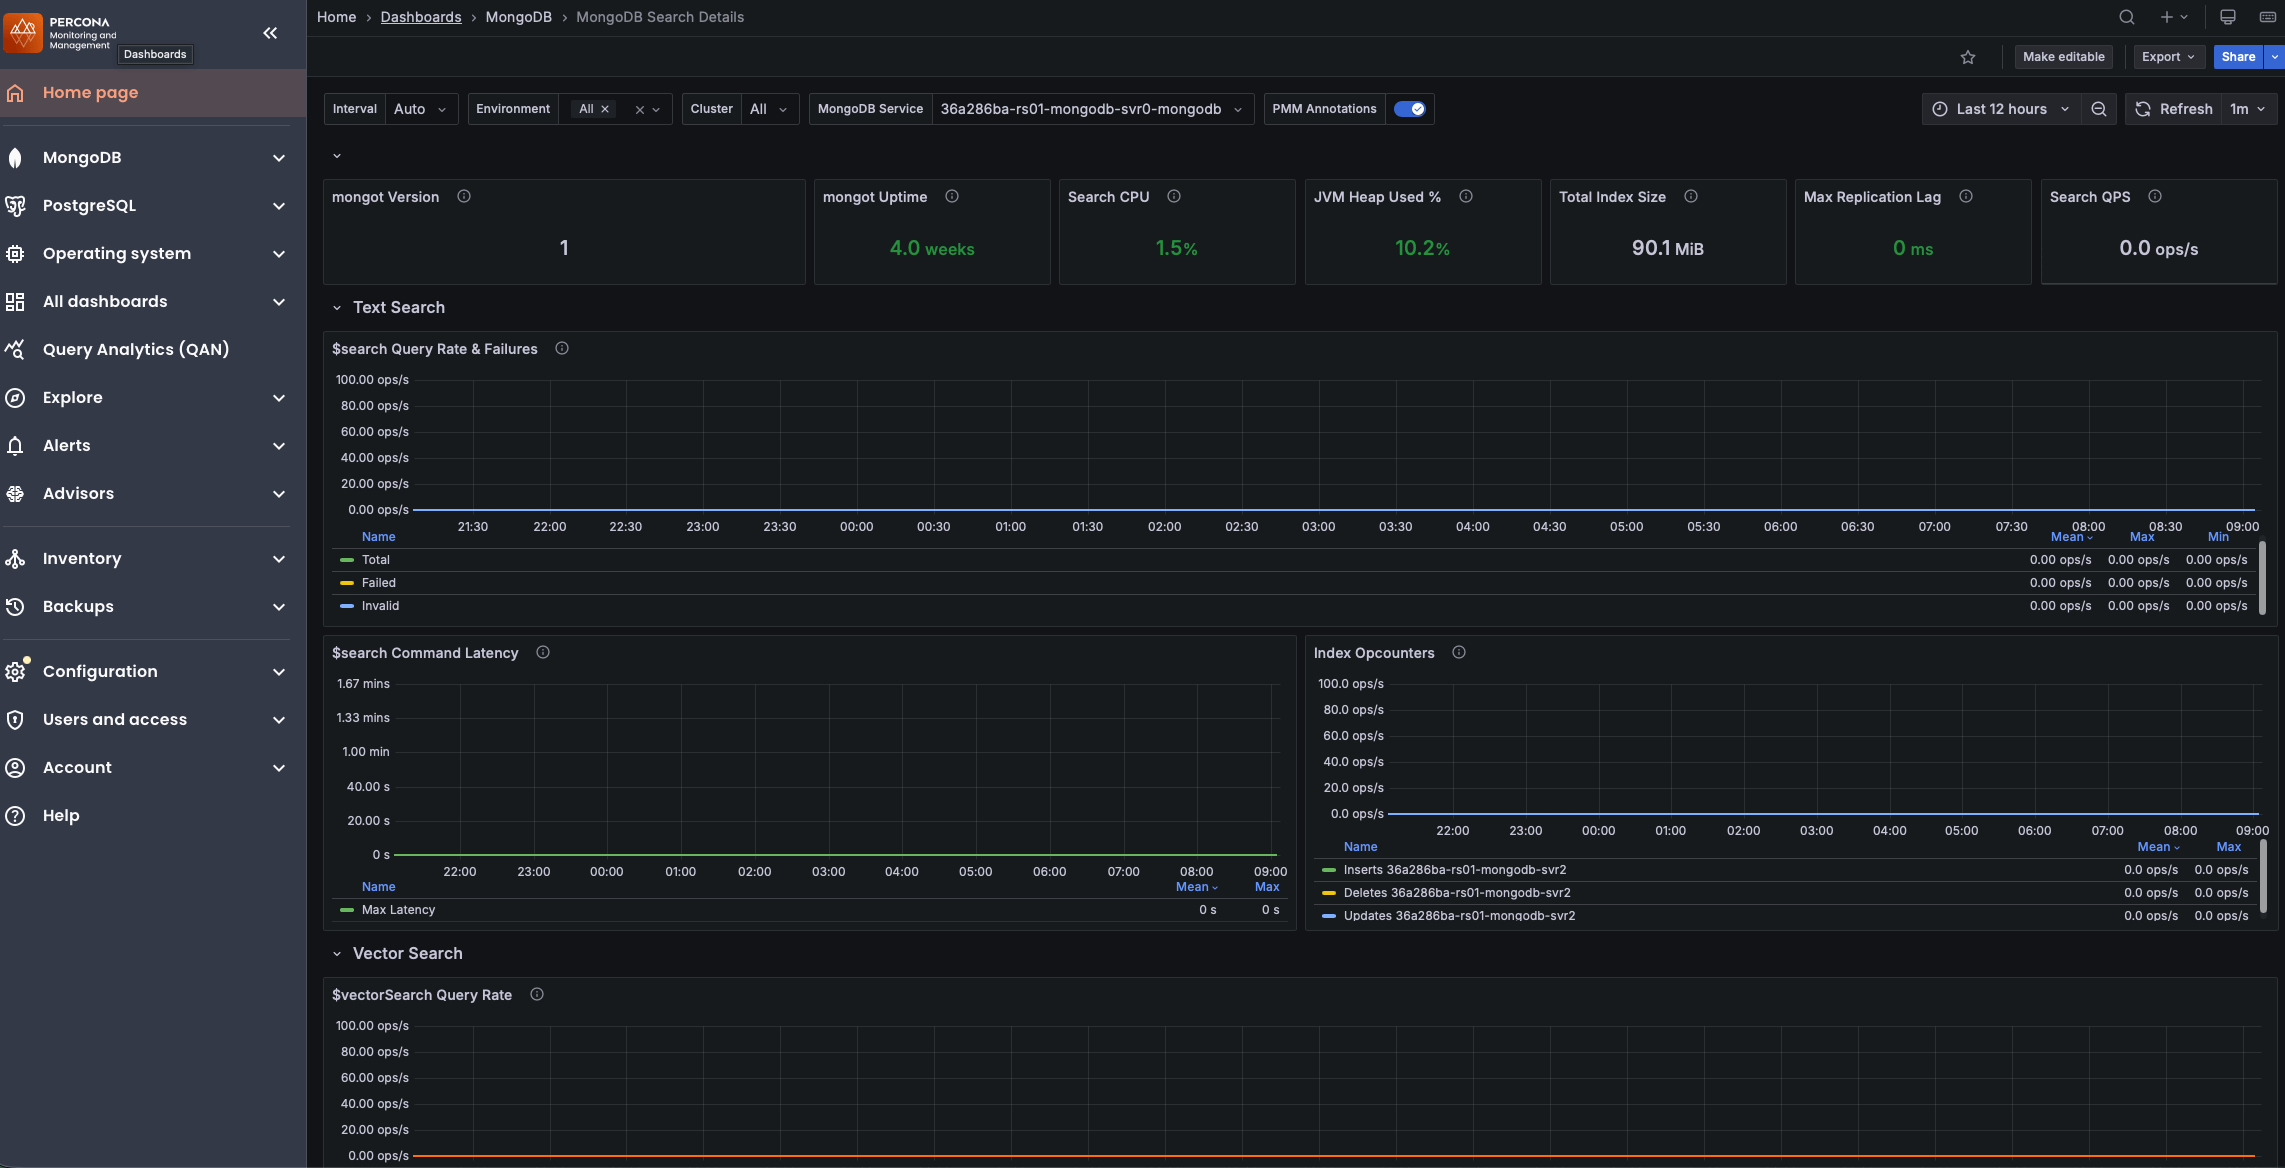Viewport: 2285px width, 1168px height.
Task: Click the Share button
Action: pos(2238,57)
